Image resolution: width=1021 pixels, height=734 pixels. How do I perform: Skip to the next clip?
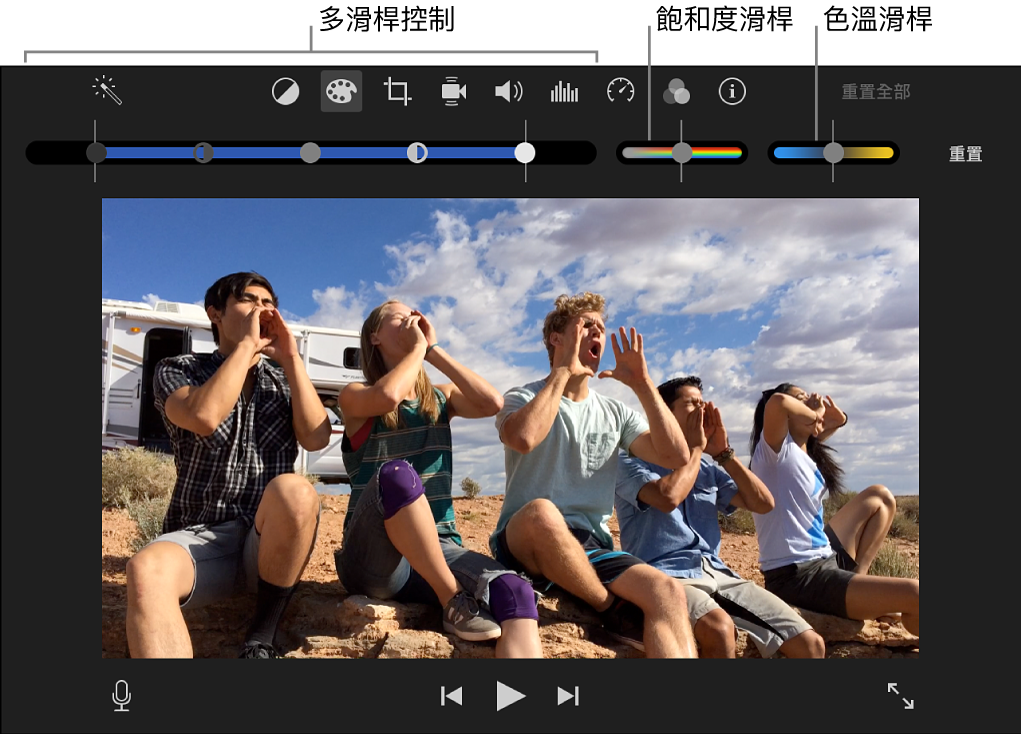[x=568, y=696]
